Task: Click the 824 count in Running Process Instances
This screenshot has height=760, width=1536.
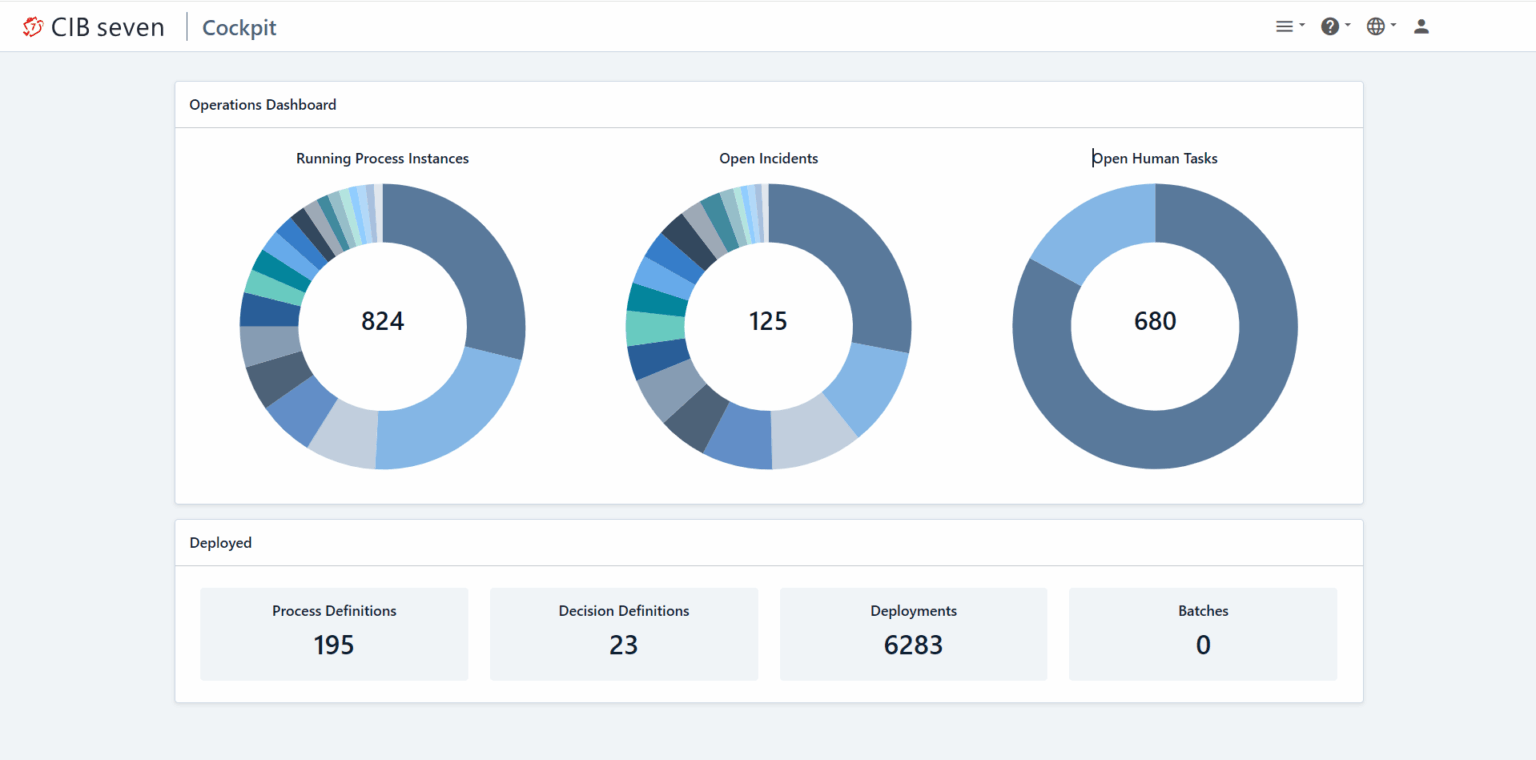Action: [383, 321]
